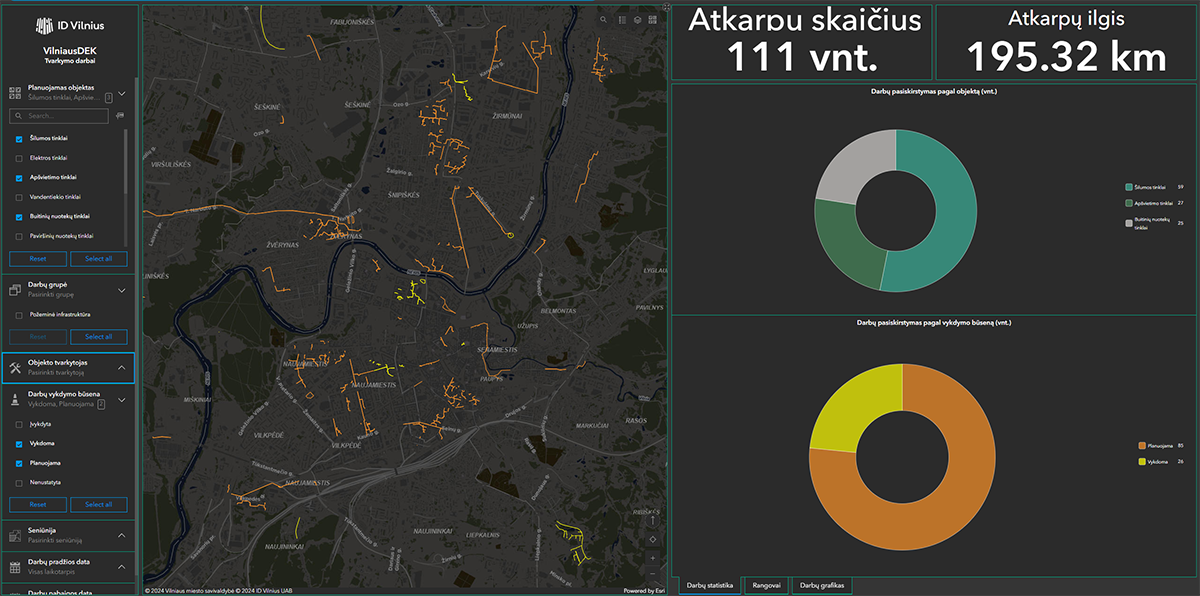Select all Darbų grupė options
Image resolution: width=1200 pixels, height=596 pixels.
(x=98, y=336)
